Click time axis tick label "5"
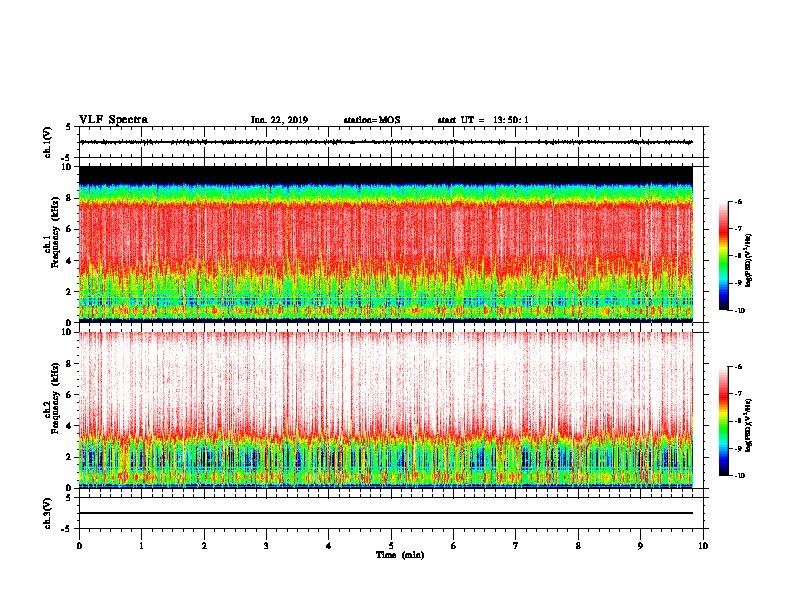This screenshot has height=612, width=792. (391, 546)
